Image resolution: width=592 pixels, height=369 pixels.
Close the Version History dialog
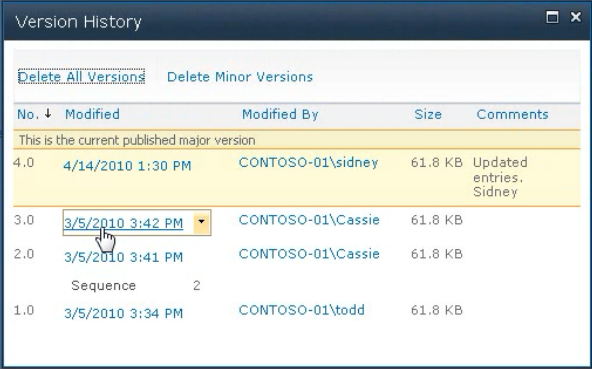click(x=575, y=17)
